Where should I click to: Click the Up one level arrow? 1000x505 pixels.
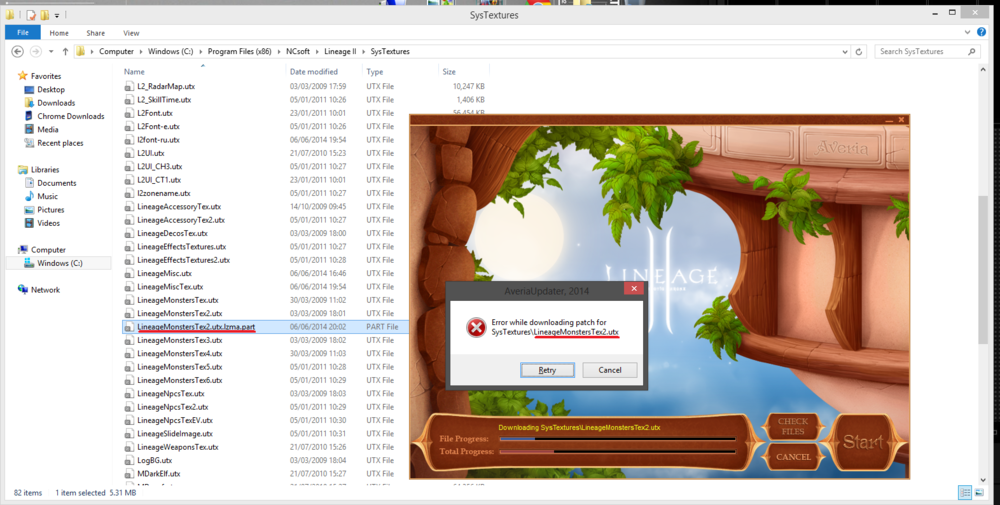click(x=66, y=51)
